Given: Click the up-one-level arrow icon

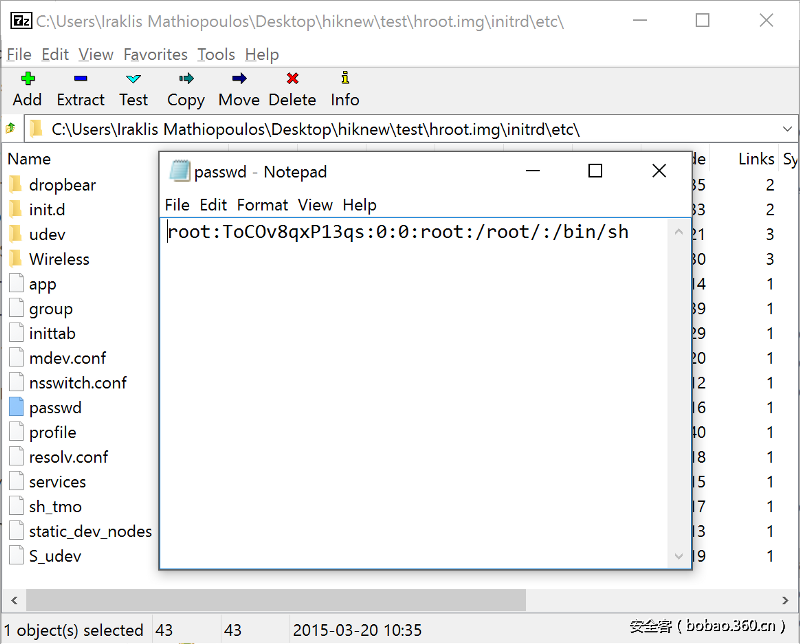Looking at the screenshot, I should (x=10, y=128).
